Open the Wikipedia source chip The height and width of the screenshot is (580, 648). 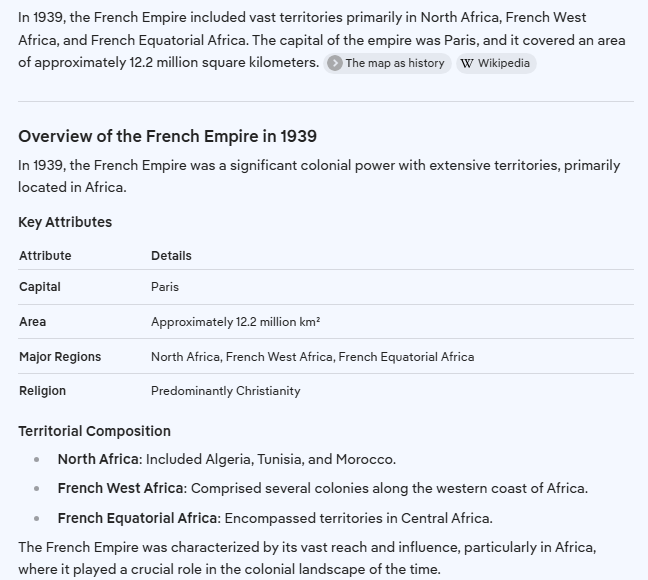click(x=496, y=63)
